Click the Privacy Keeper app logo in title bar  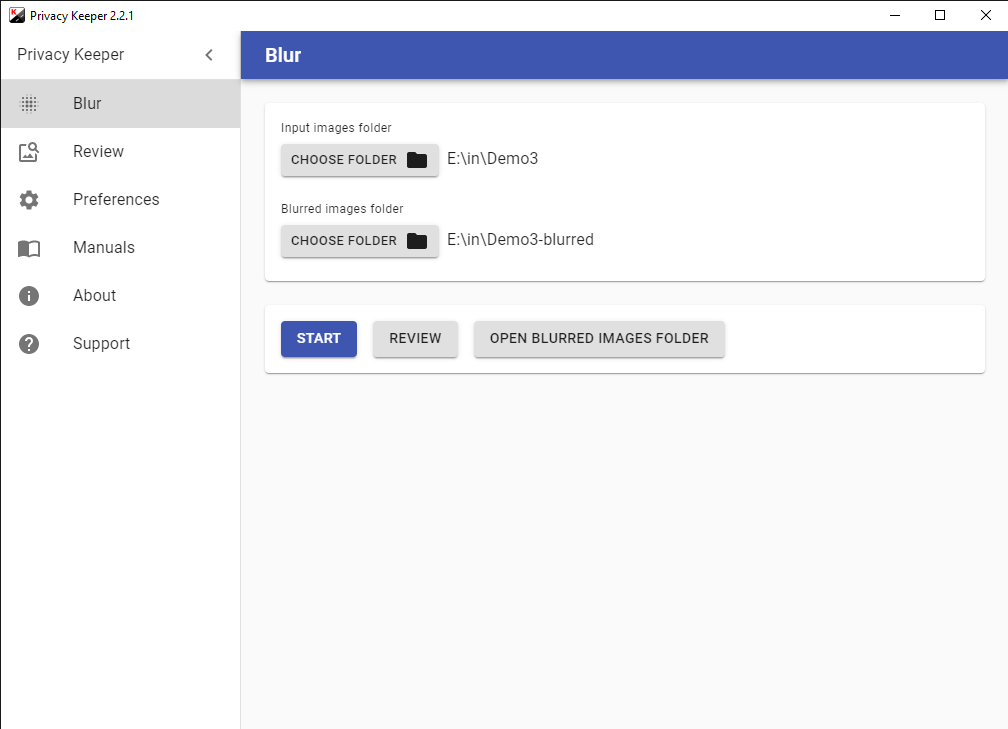[x=17, y=15]
